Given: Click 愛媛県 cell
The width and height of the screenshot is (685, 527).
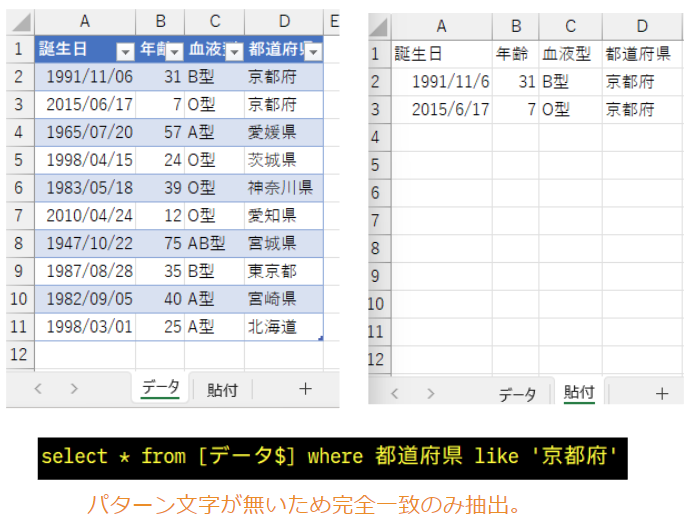Looking at the screenshot, I should coord(284,132).
